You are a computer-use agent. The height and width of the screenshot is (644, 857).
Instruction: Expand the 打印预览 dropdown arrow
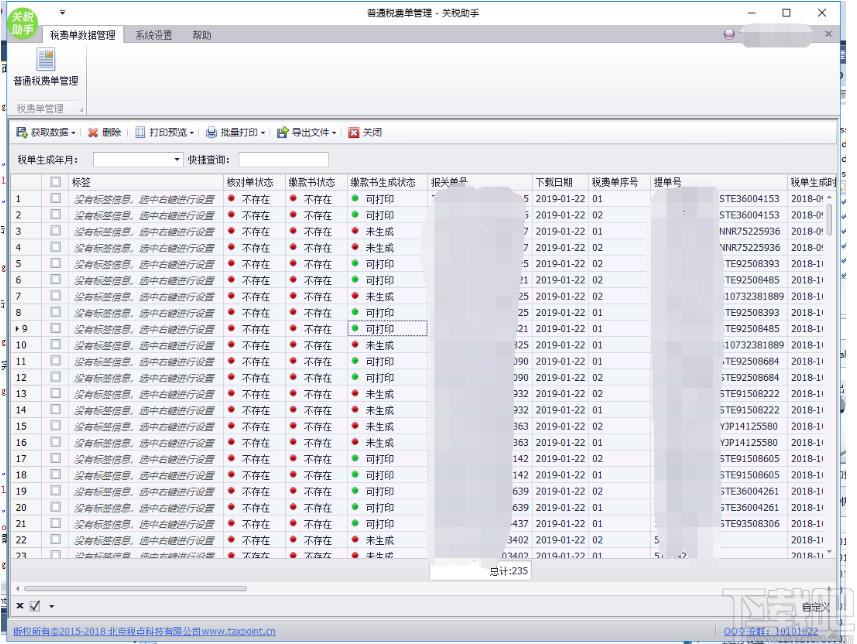tap(192, 133)
